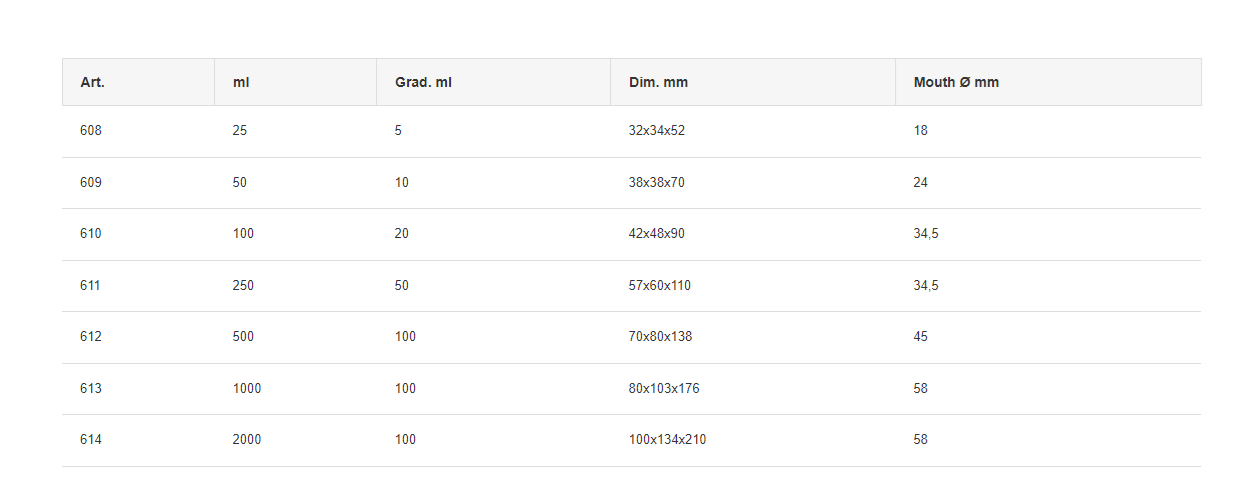
Task: Select the 80x103x176 dimension cell
Action: pyautogui.click(x=664, y=389)
